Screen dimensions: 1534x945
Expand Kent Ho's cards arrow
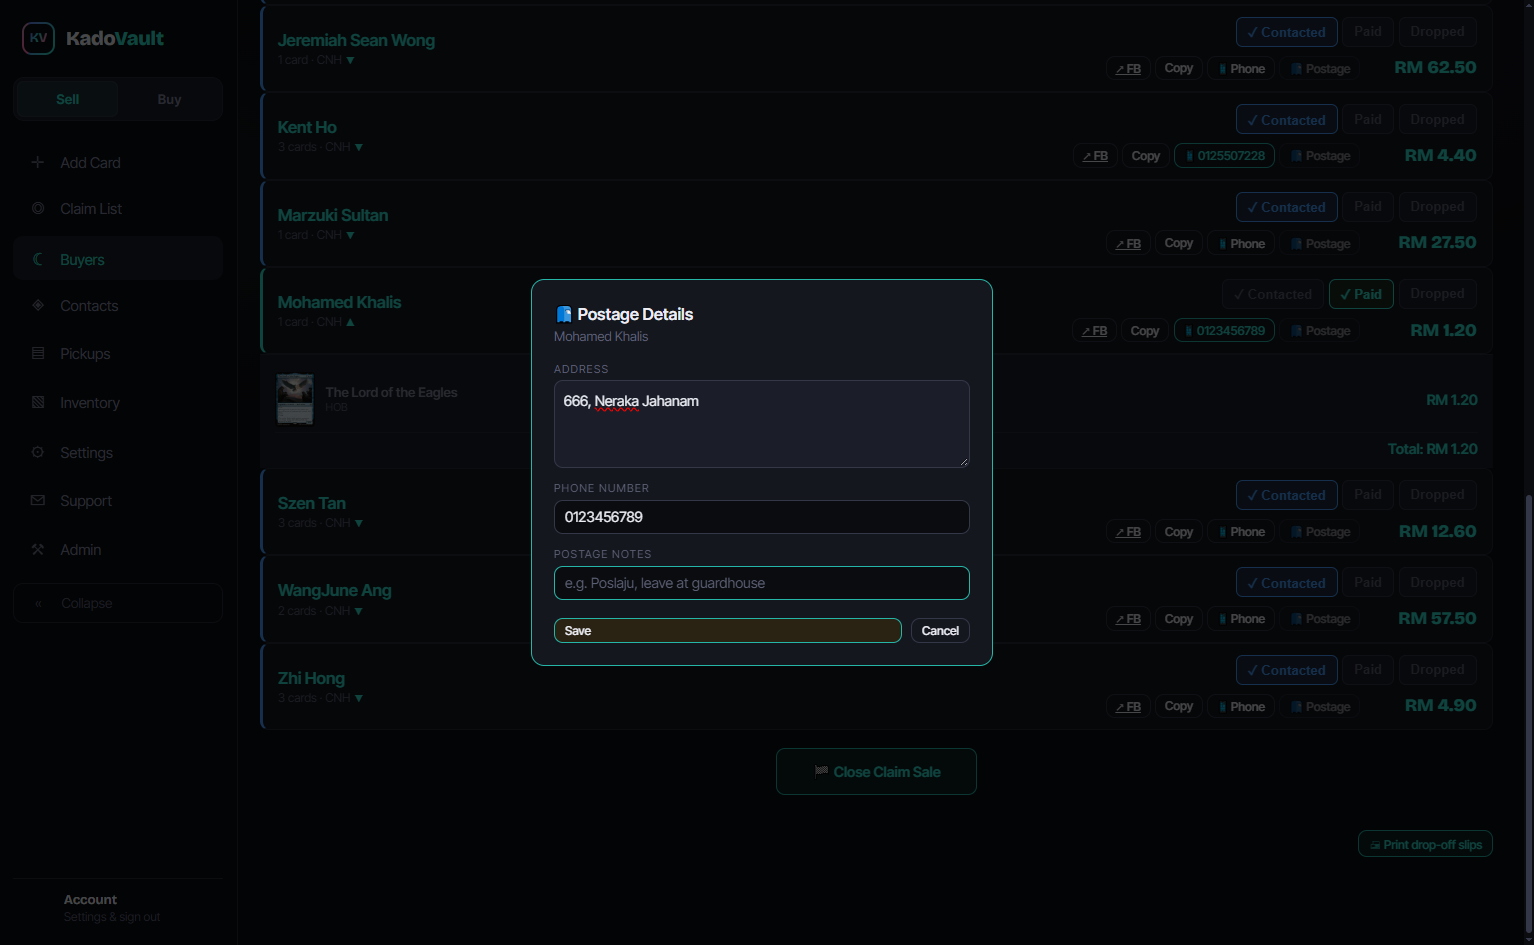tap(359, 148)
